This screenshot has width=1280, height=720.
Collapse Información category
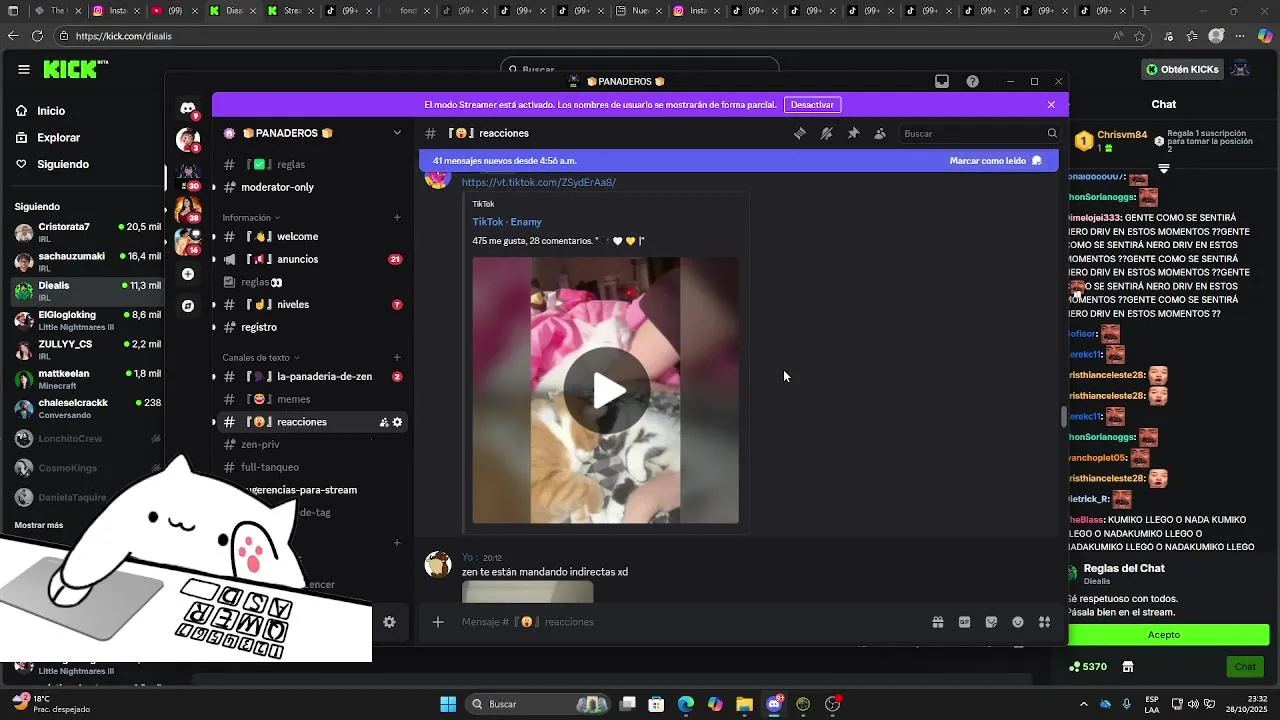[x=251, y=217]
